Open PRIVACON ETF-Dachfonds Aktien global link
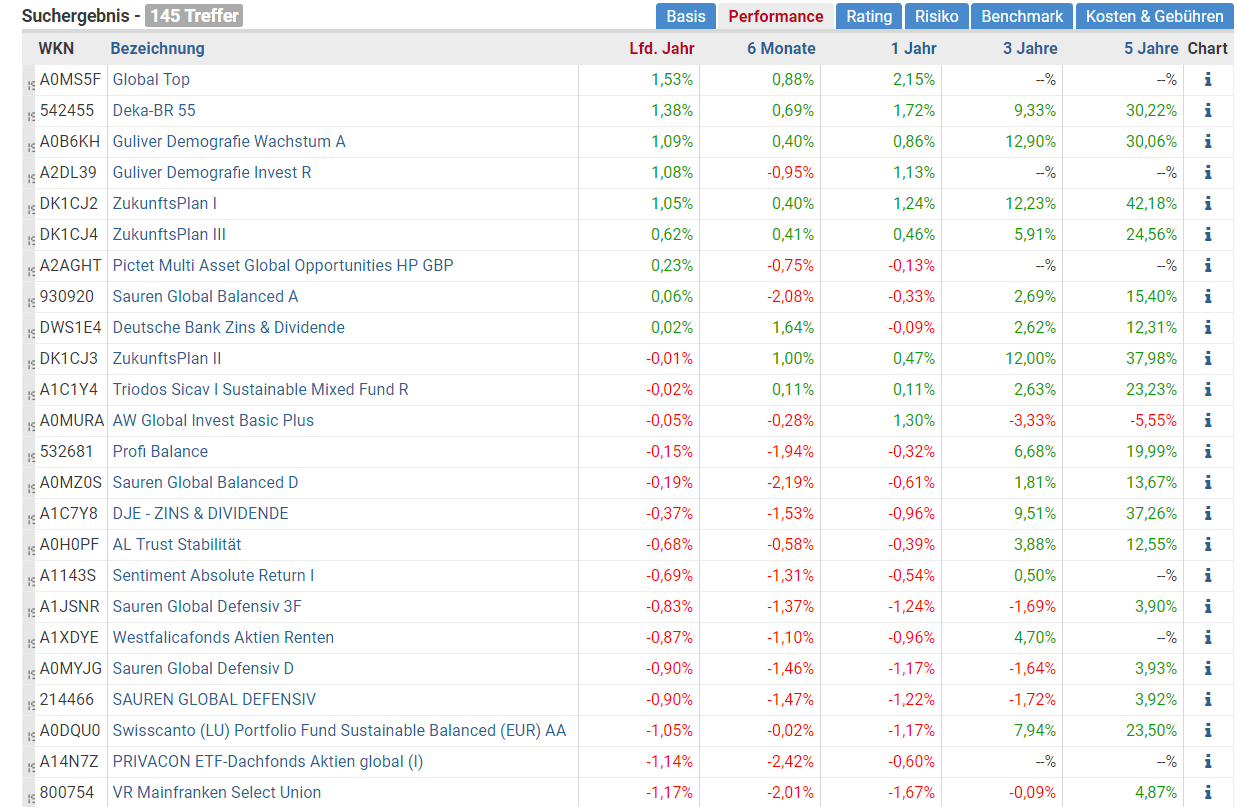Image resolution: width=1237 pixels, height=807 pixels. (x=268, y=762)
